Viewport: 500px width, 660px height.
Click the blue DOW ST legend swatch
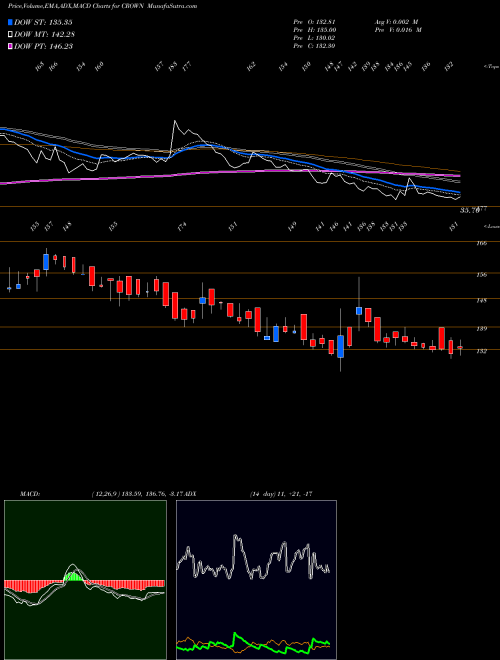coord(11,22)
